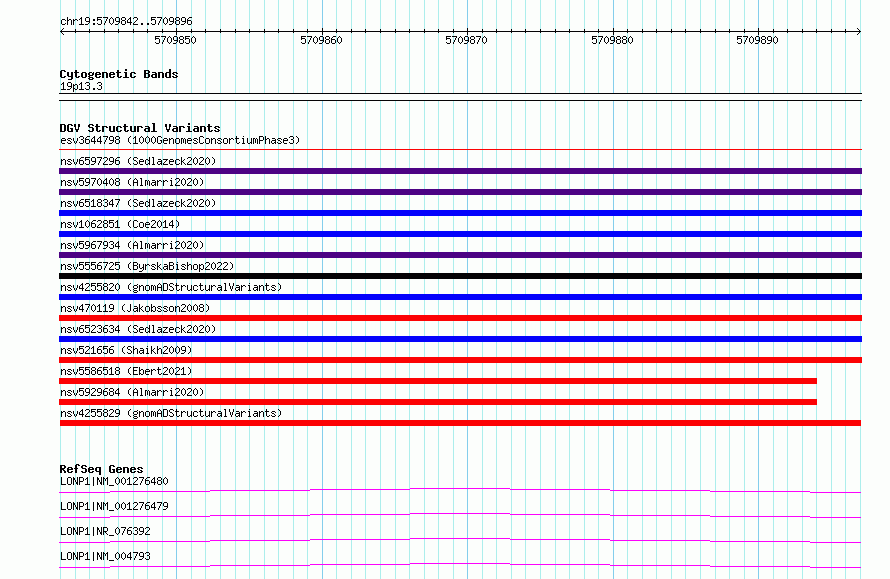Select variant label nsv5929684 (Almarri2020)
The width and height of the screenshot is (890, 579).
coord(132,392)
